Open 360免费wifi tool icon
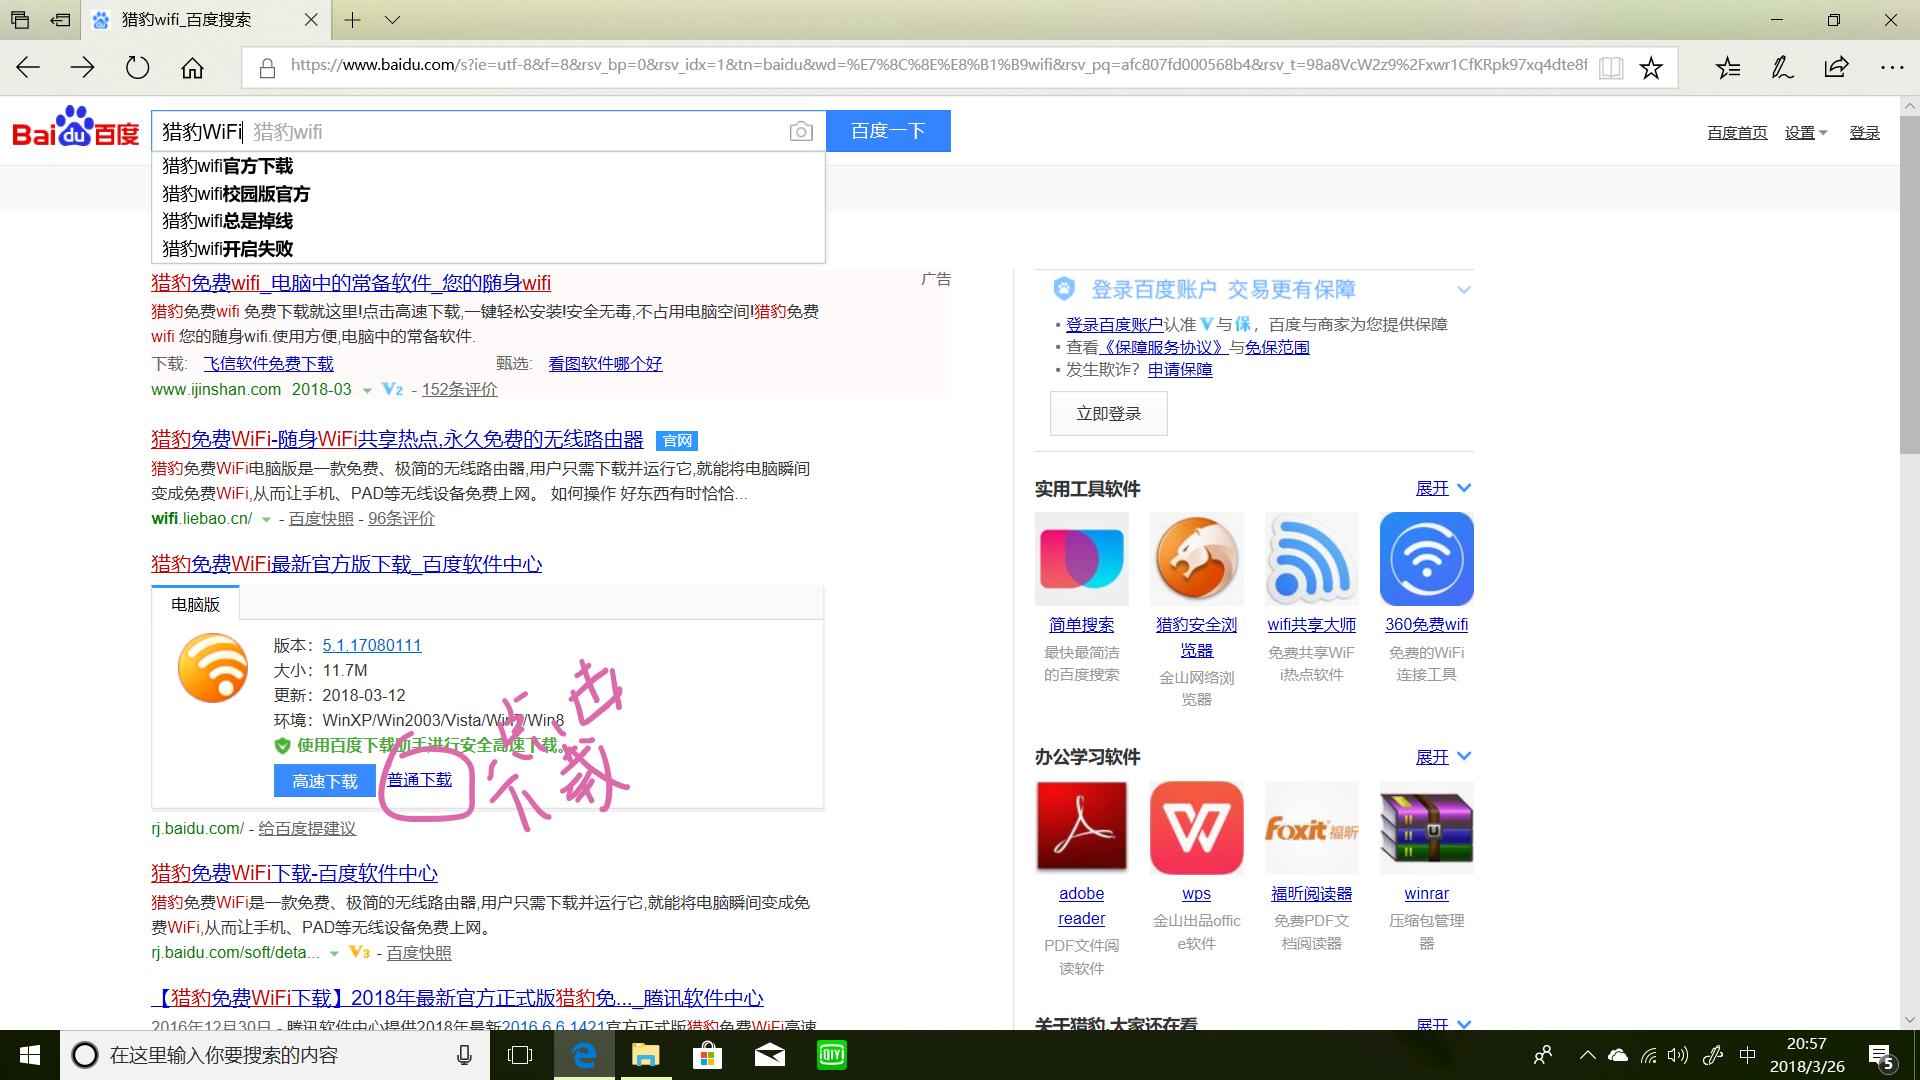 (1426, 559)
